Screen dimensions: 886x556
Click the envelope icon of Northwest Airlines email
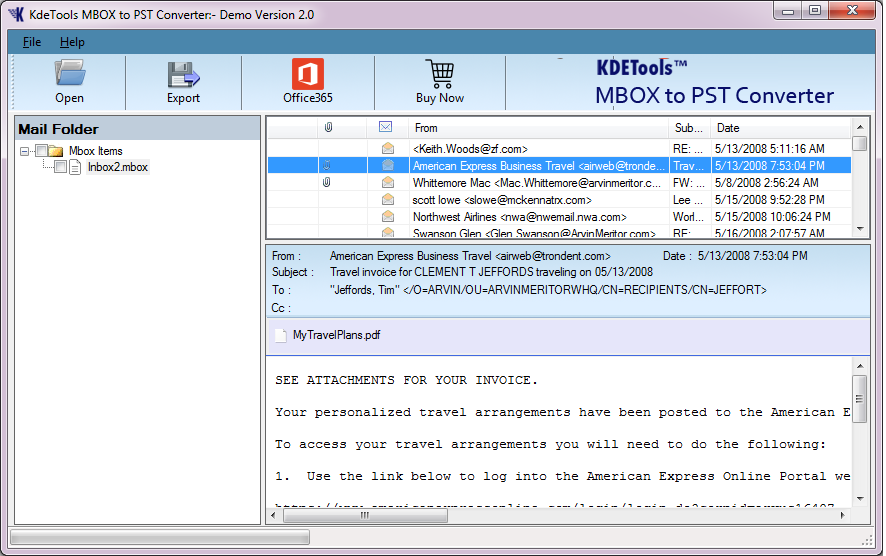point(388,216)
